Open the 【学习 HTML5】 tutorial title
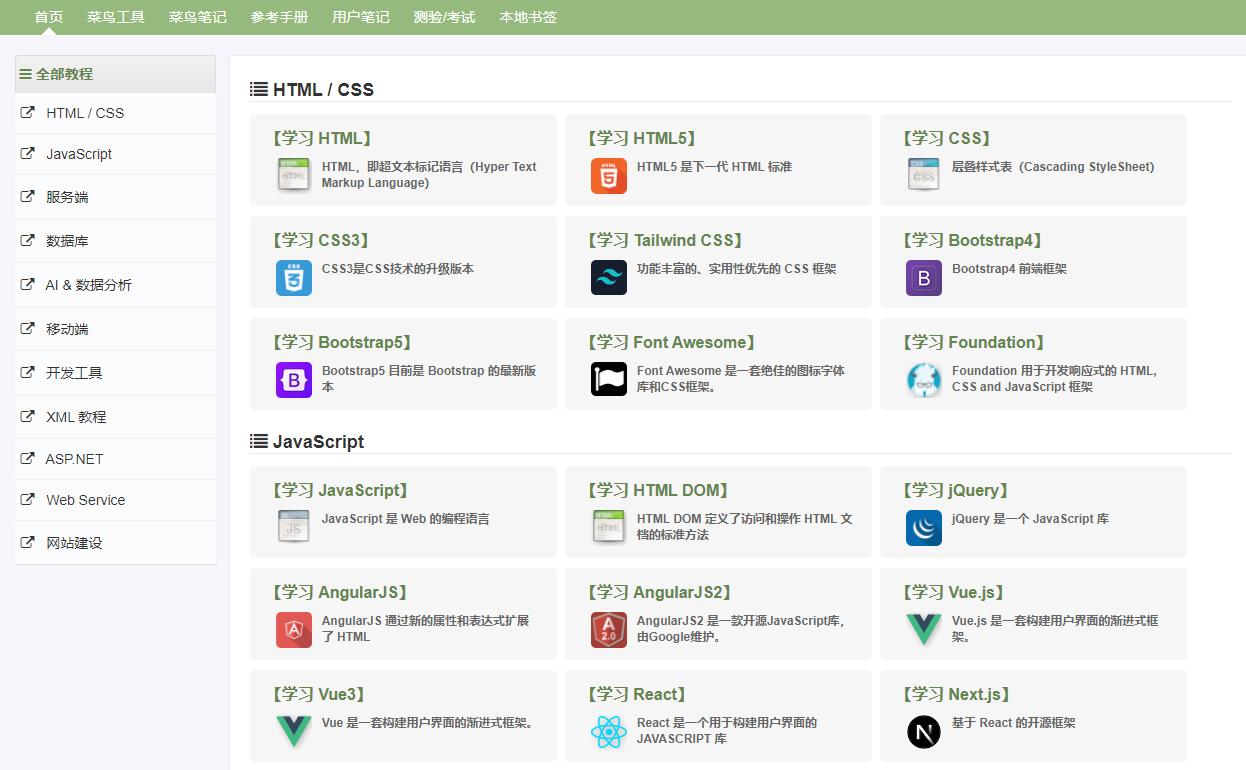1246x770 pixels. (641, 138)
